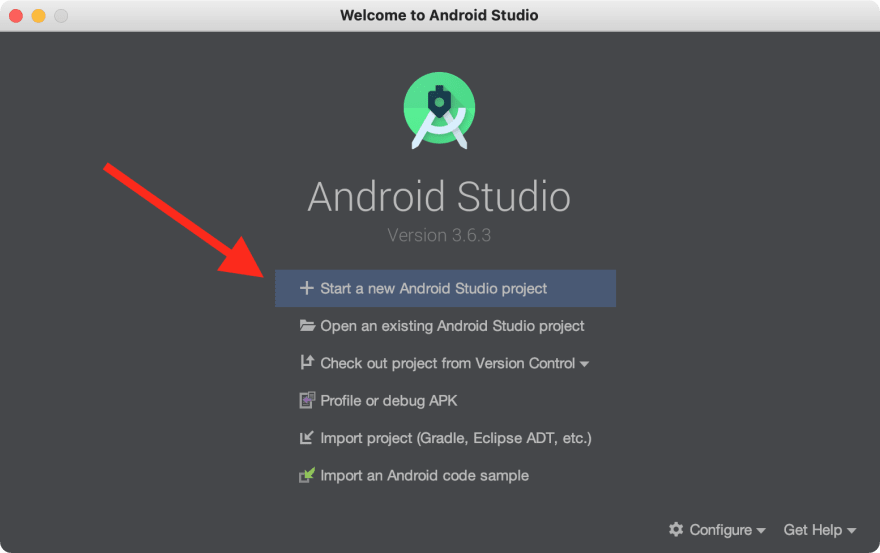
Task: Click the plus icon for new project
Action: [306, 288]
